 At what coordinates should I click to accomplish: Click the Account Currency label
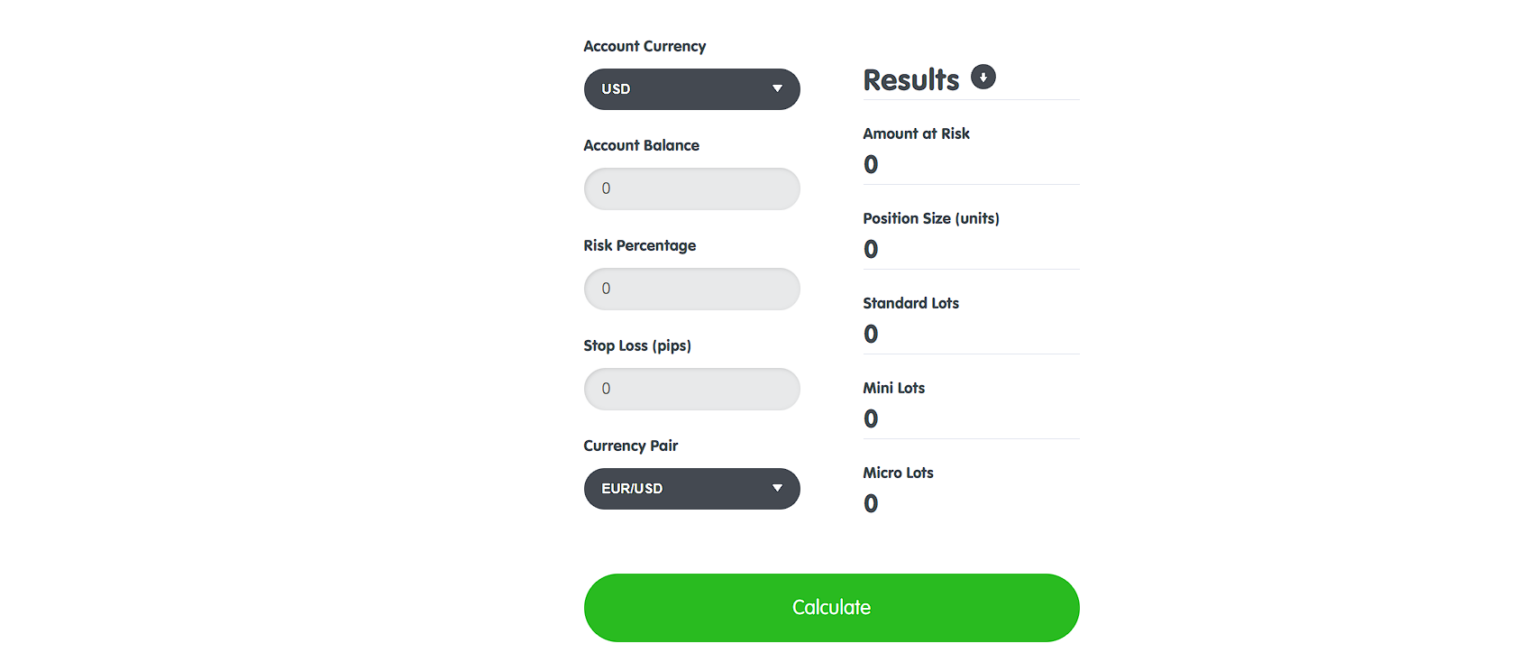[x=644, y=46]
